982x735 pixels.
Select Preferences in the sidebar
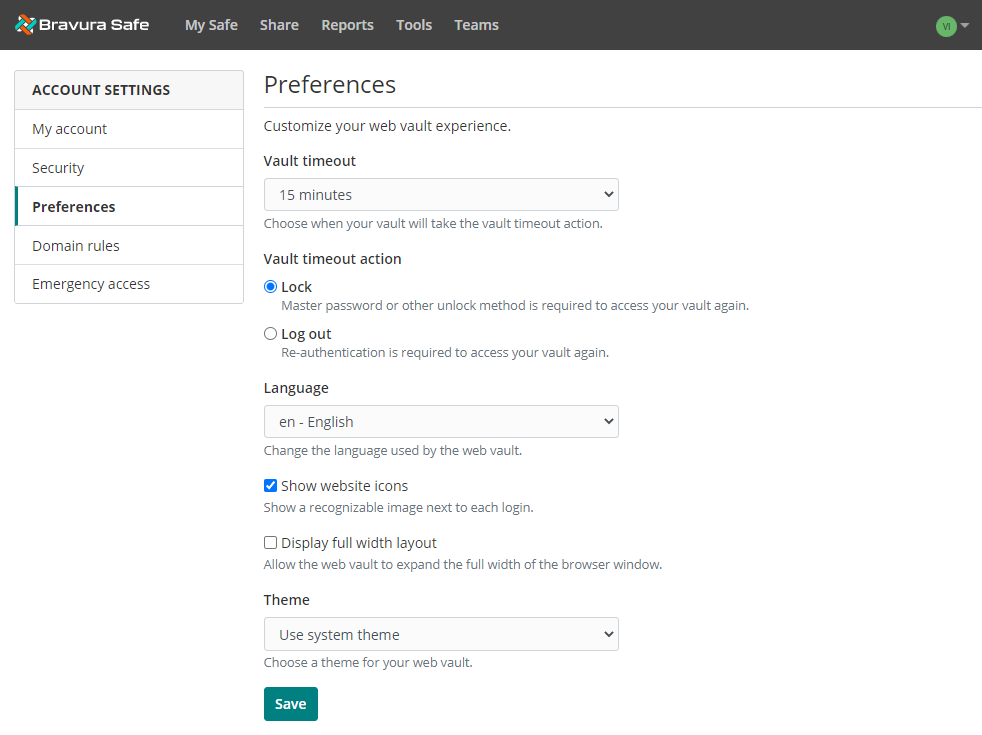pos(74,207)
